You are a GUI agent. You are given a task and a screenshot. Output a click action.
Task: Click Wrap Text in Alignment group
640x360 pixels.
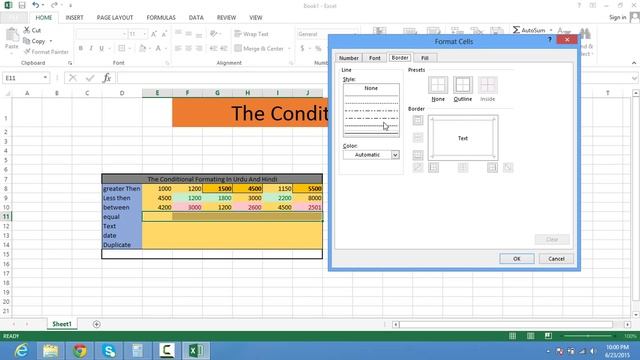[x=251, y=34]
